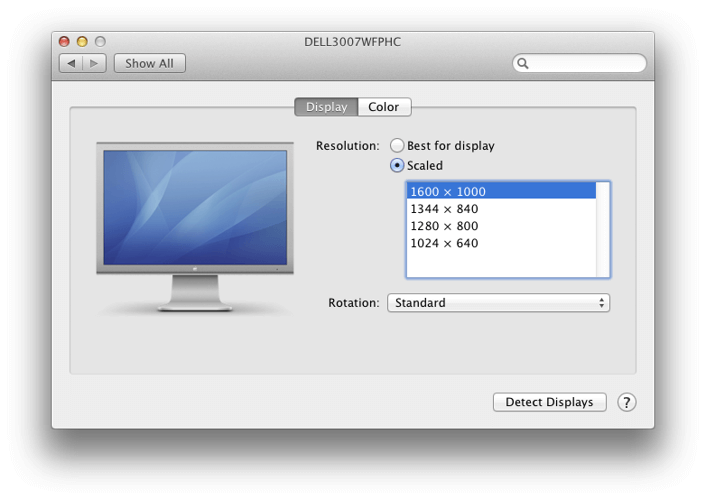Minimize the window with the yellow button

[82, 42]
